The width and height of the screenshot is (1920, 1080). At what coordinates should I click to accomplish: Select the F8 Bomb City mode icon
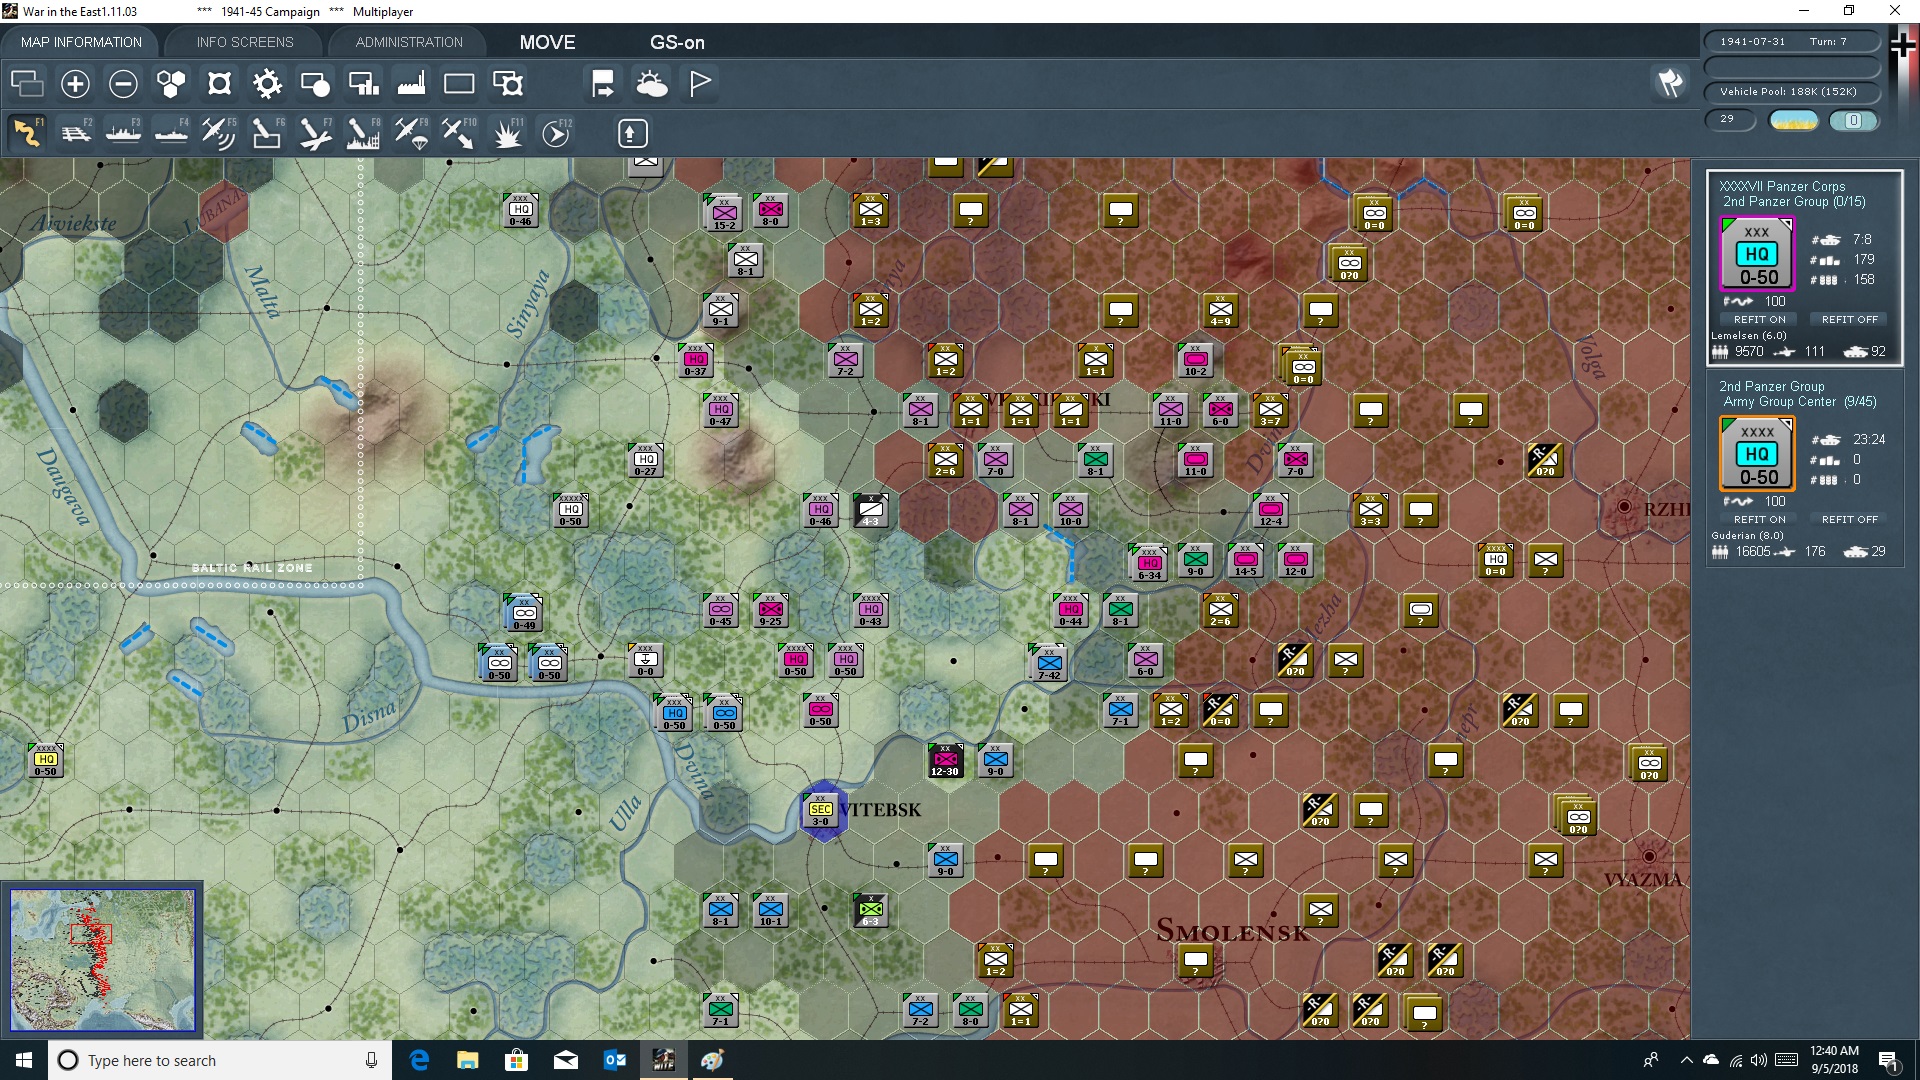[363, 133]
